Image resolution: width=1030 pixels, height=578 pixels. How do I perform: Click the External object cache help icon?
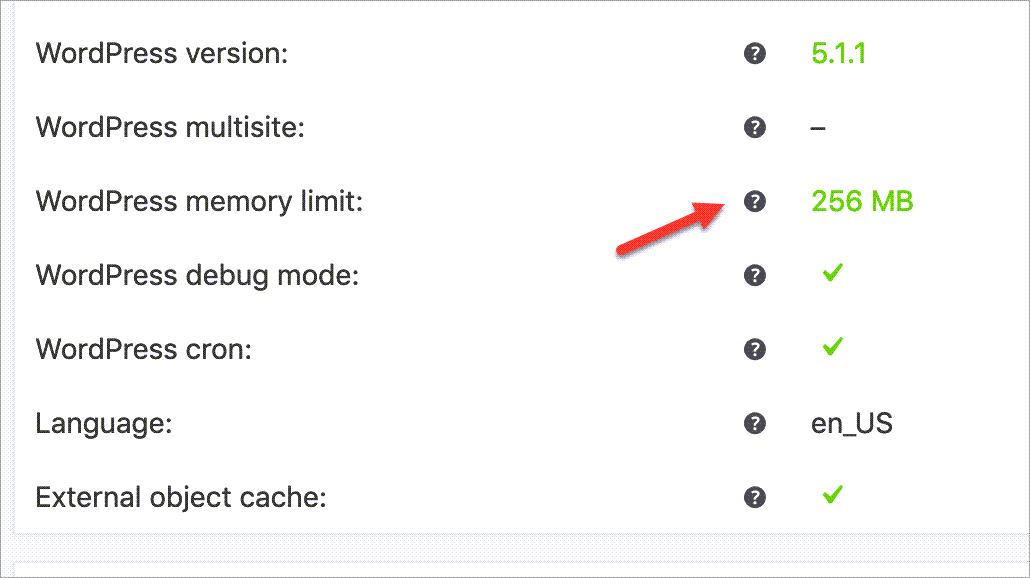coord(755,497)
